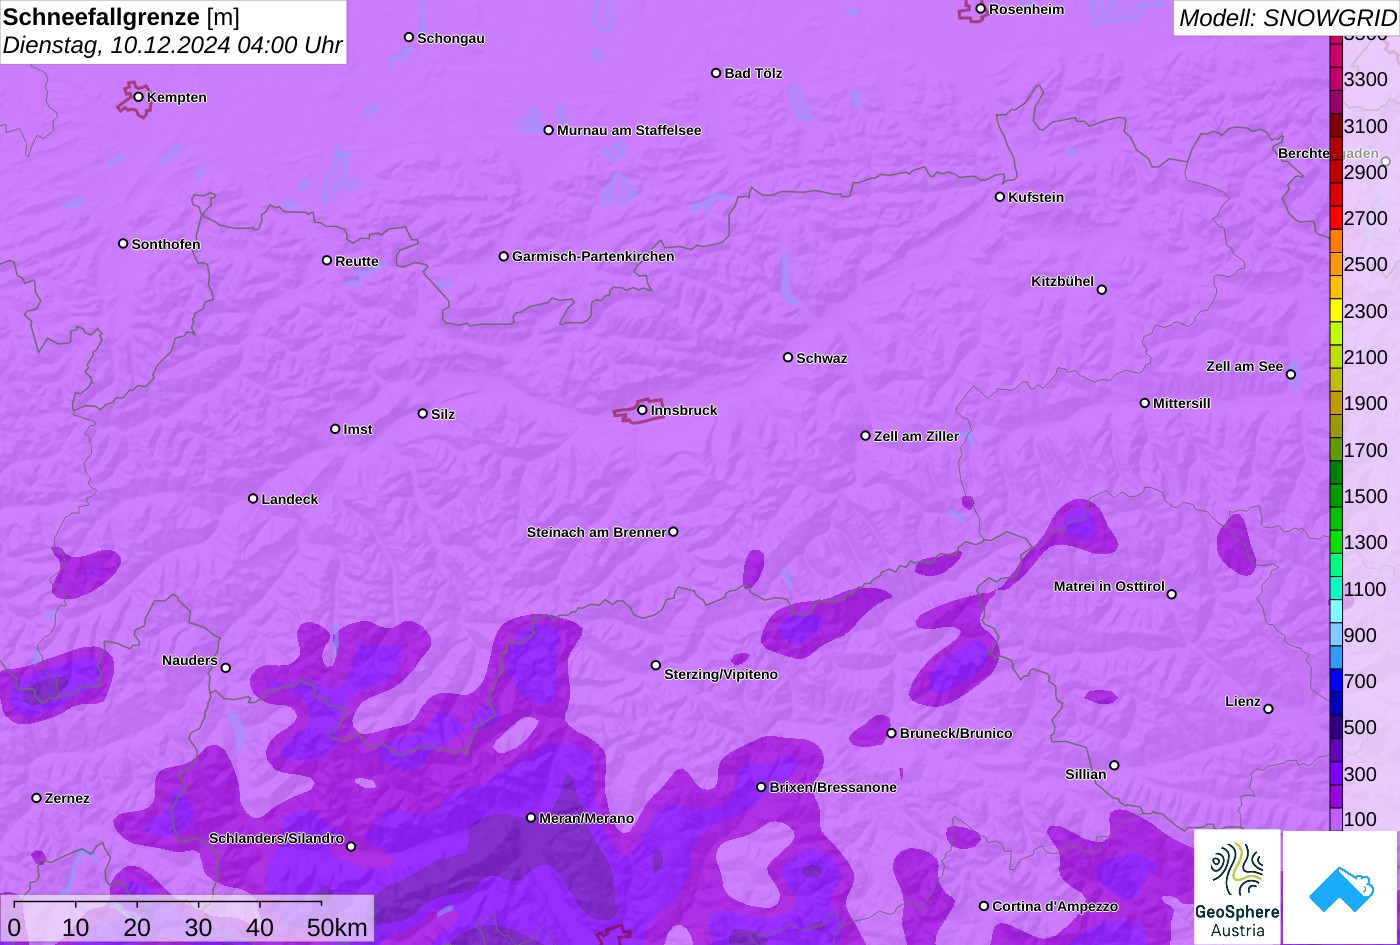Click the Berchtesgaden label
The height and width of the screenshot is (945, 1400).
[1328, 154]
